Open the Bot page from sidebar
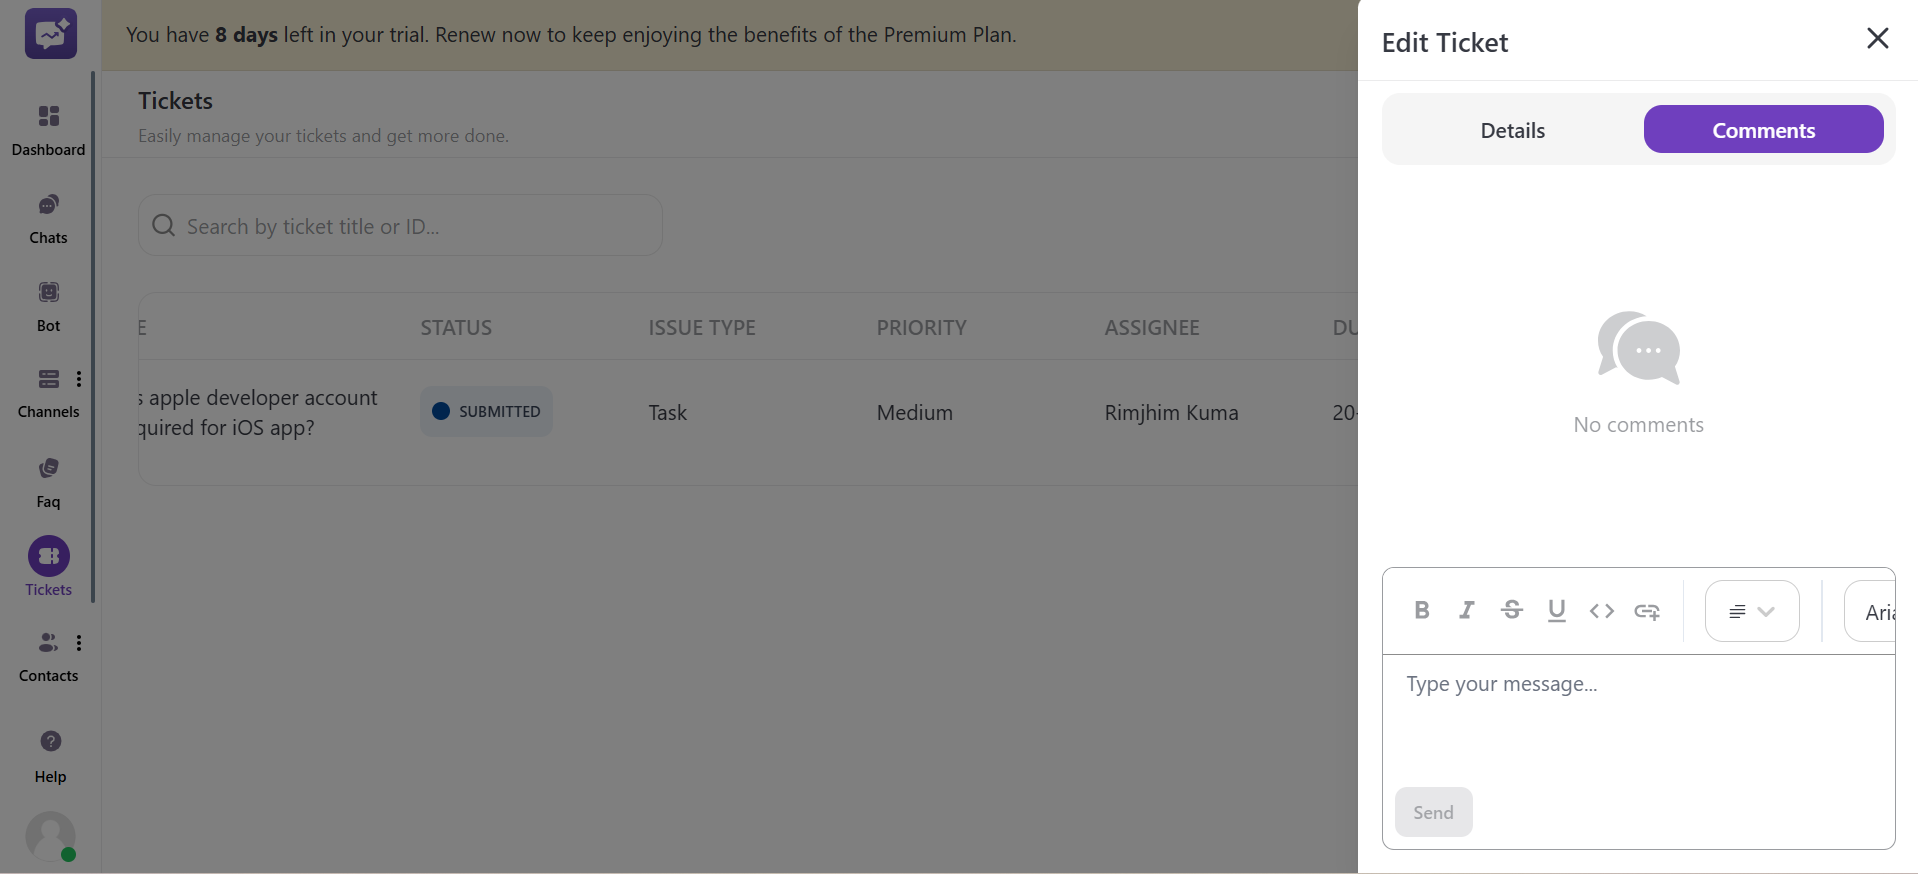The height and width of the screenshot is (874, 1918). 48,306
